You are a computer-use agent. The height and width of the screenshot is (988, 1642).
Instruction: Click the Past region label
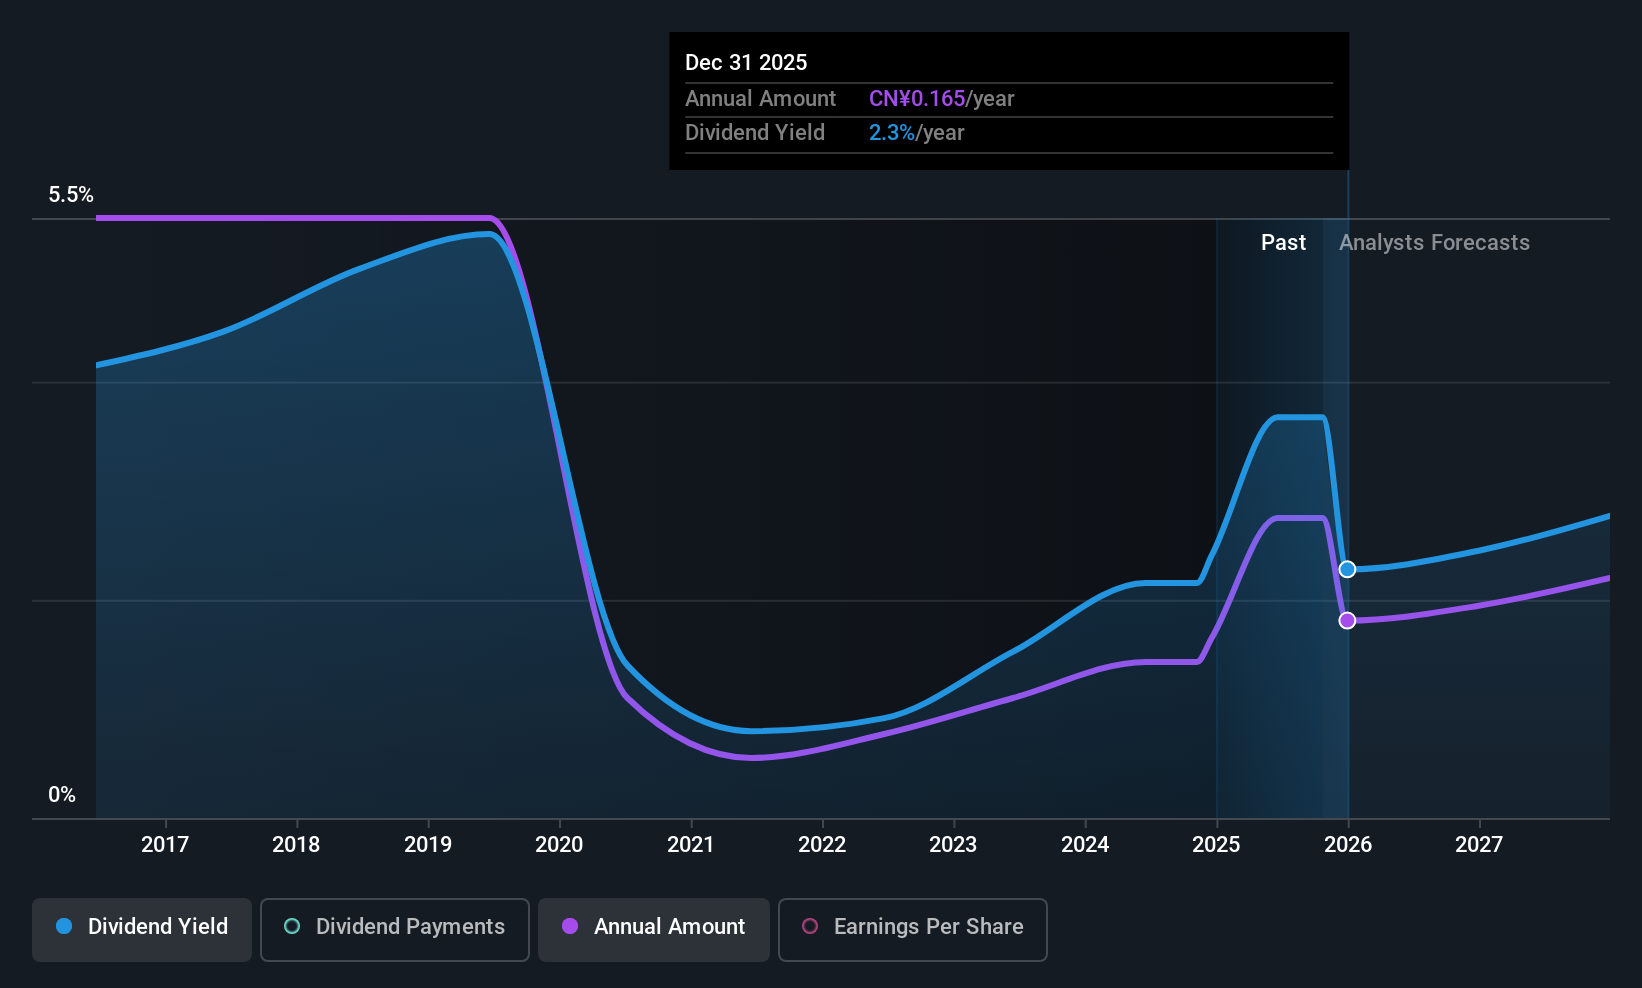pos(1283,243)
